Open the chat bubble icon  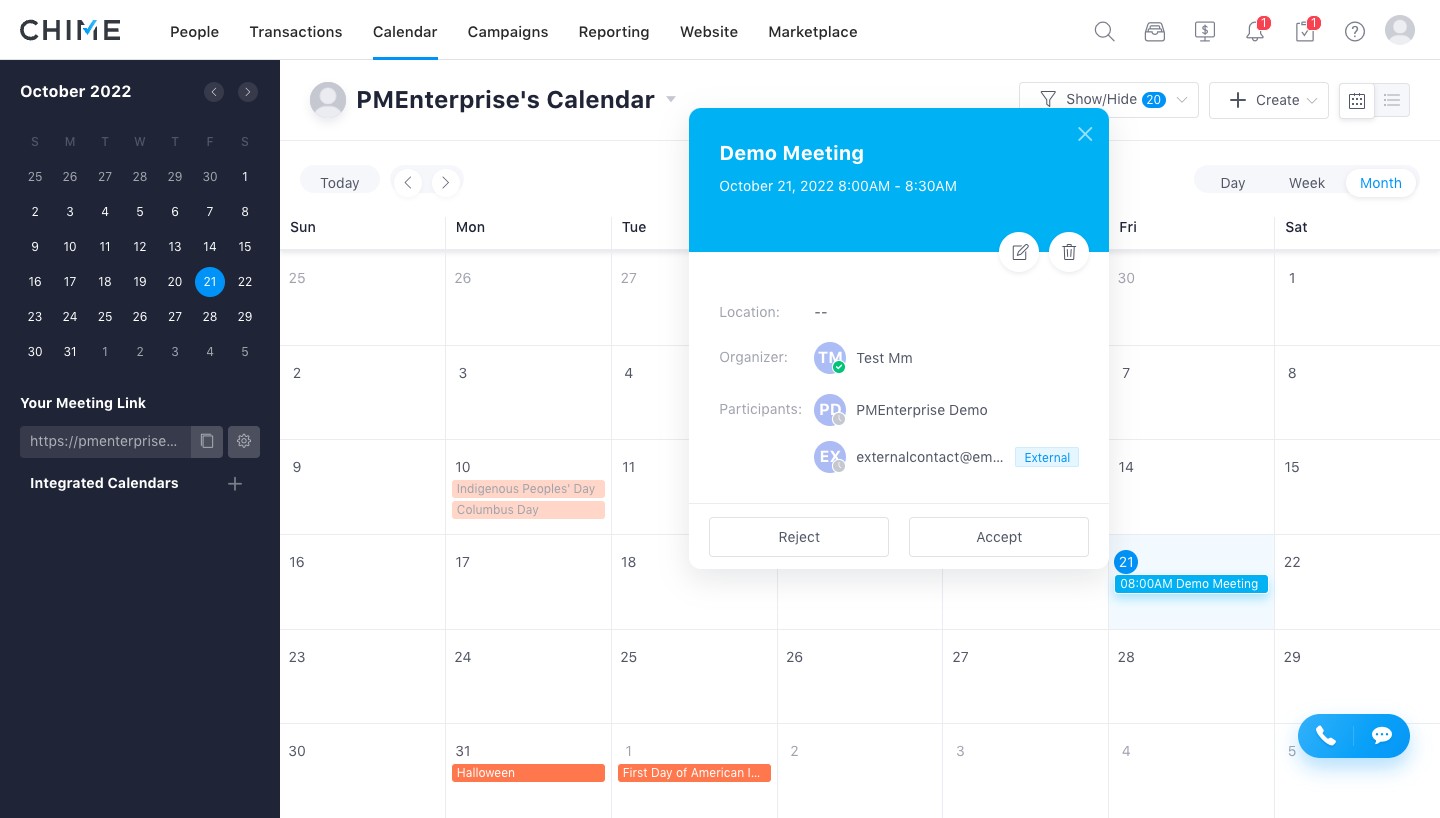pyautogui.click(x=1382, y=736)
